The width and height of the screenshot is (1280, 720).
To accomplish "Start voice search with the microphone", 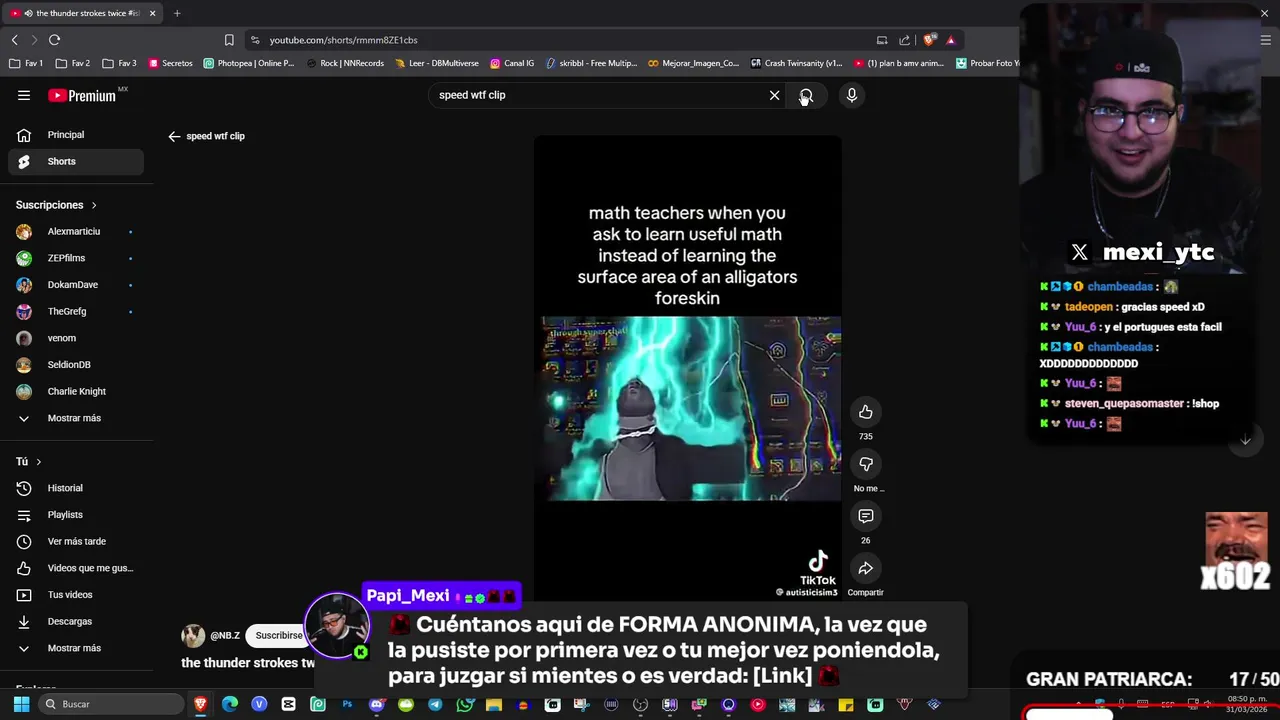I will click(852, 95).
